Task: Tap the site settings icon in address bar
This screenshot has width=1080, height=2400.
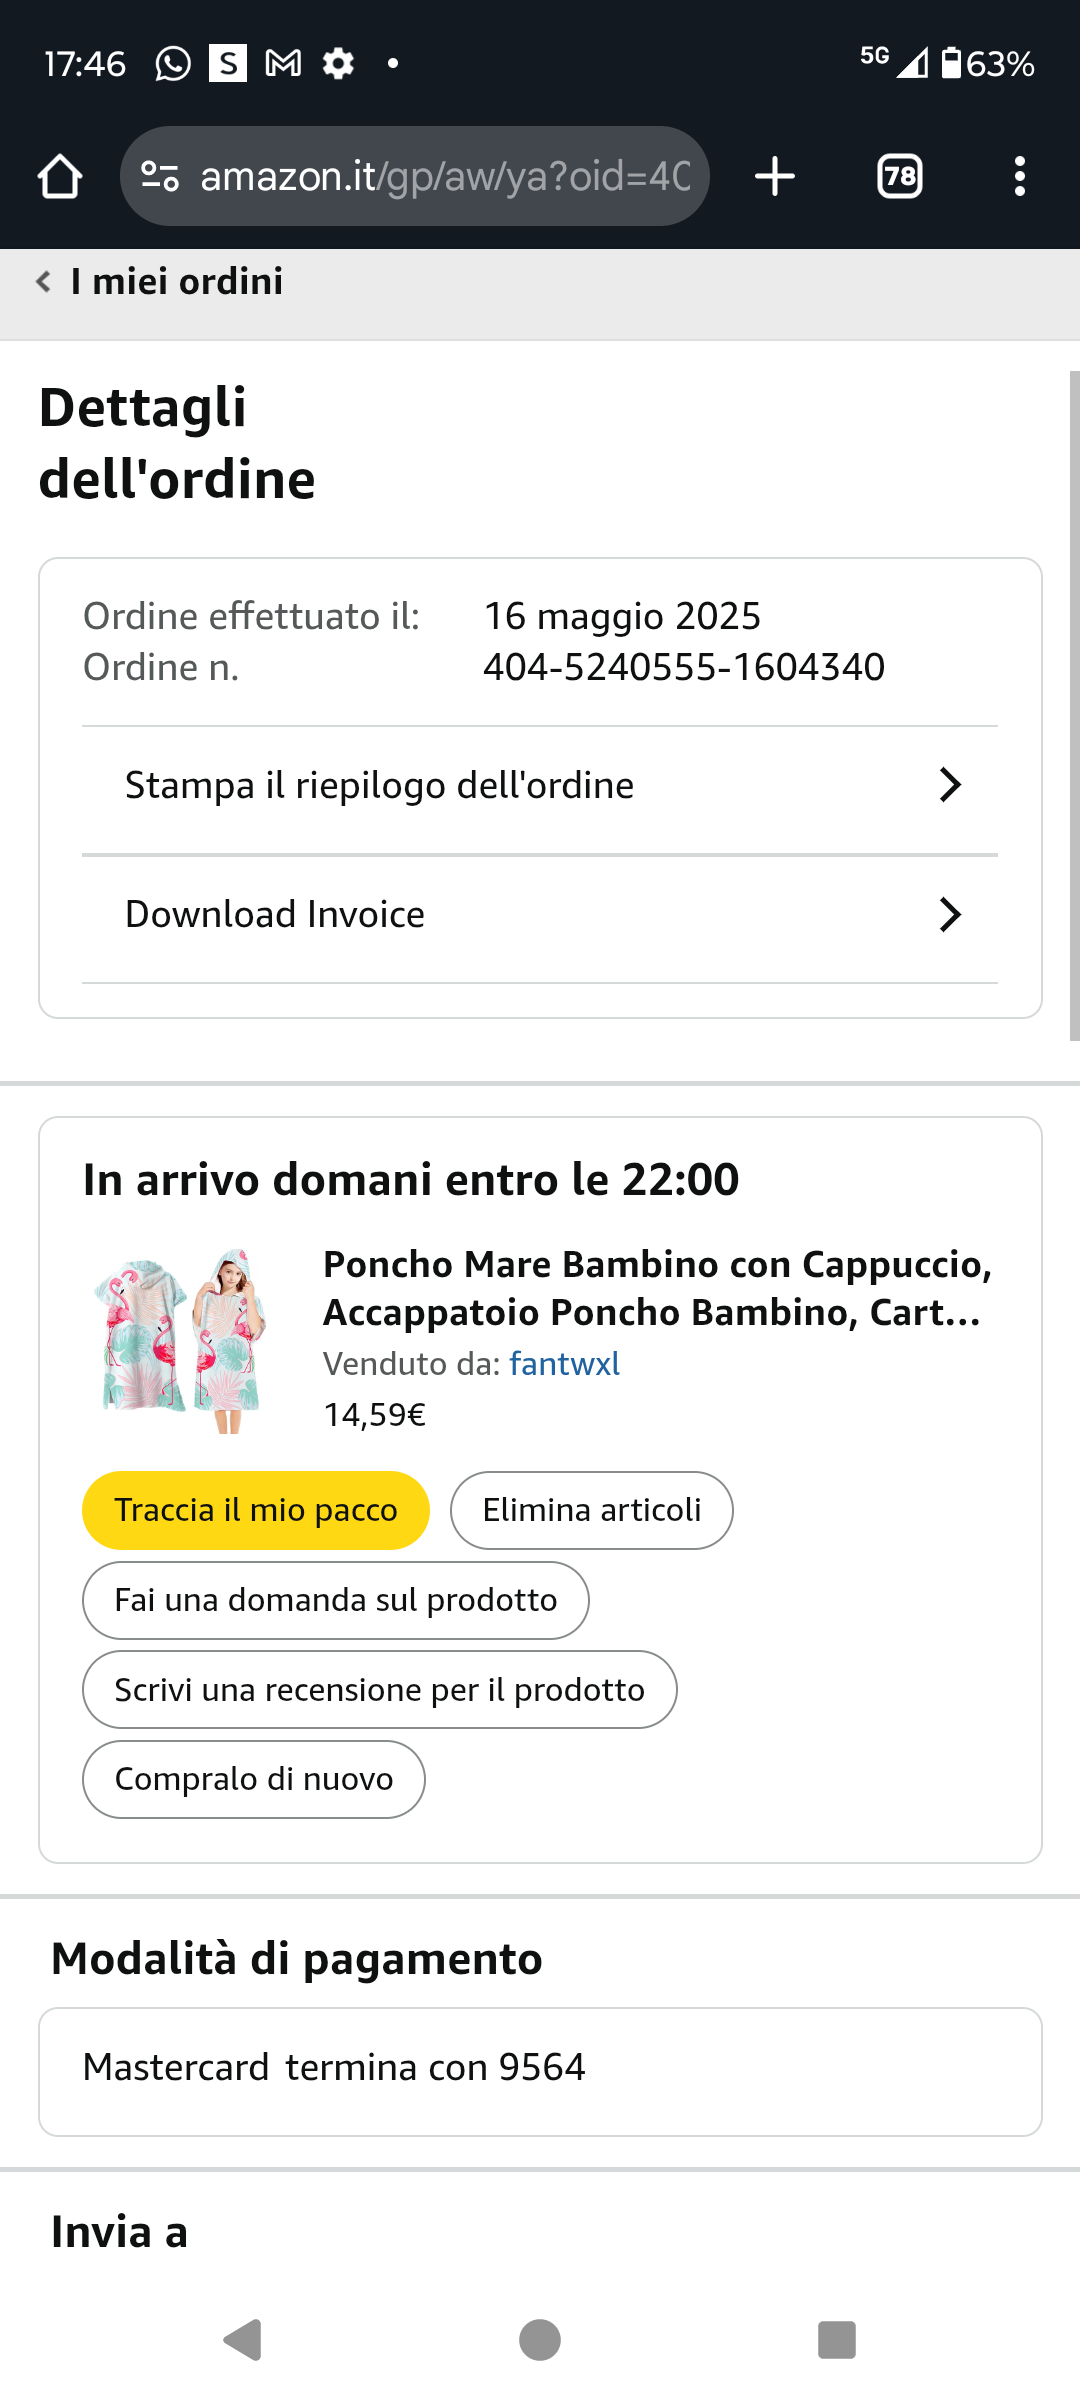Action: pos(160,177)
